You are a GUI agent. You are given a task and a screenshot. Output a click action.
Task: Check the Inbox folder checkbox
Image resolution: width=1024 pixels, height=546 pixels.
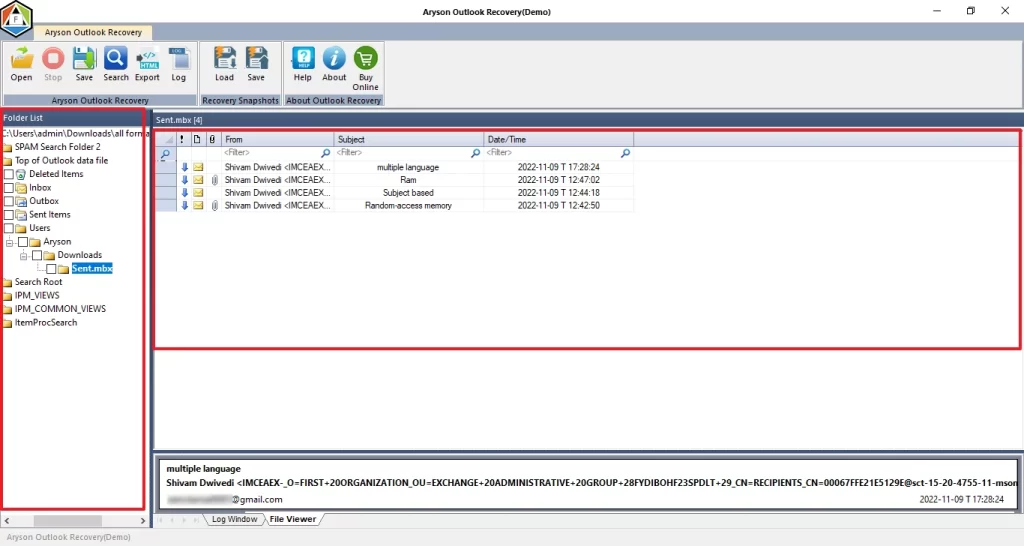point(8,188)
